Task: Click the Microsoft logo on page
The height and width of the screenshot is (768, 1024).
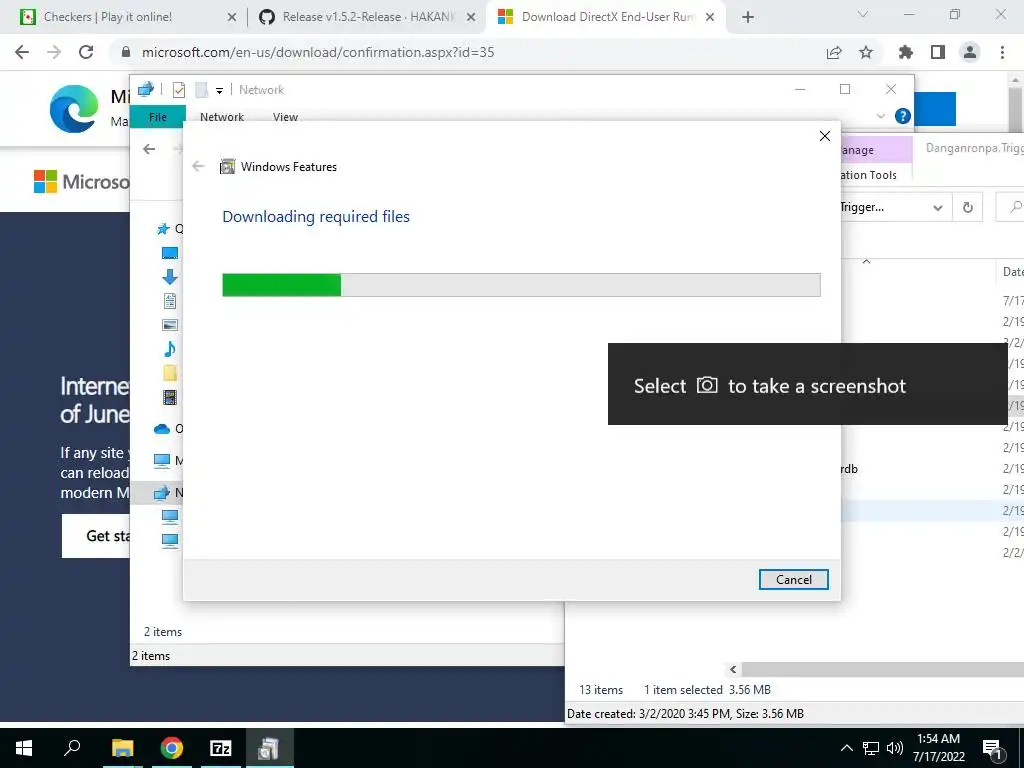Action: pos(82,181)
